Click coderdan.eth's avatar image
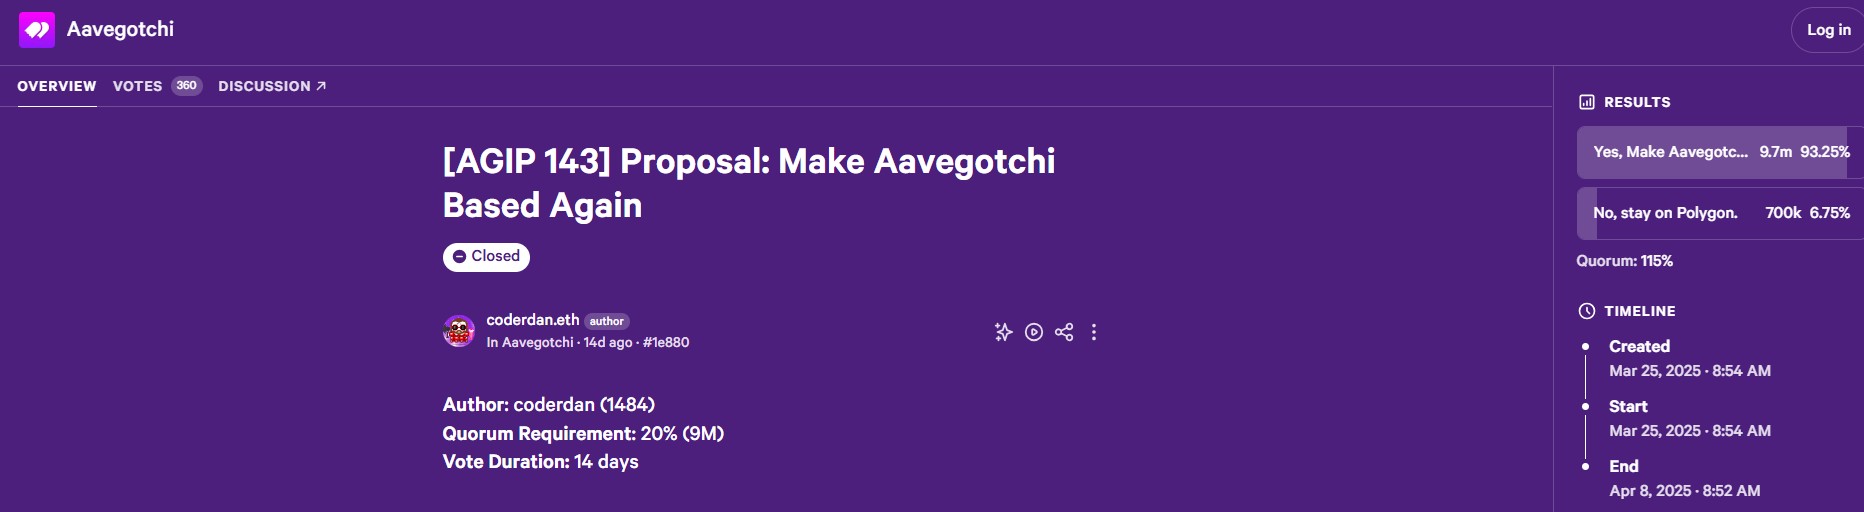 coord(459,331)
